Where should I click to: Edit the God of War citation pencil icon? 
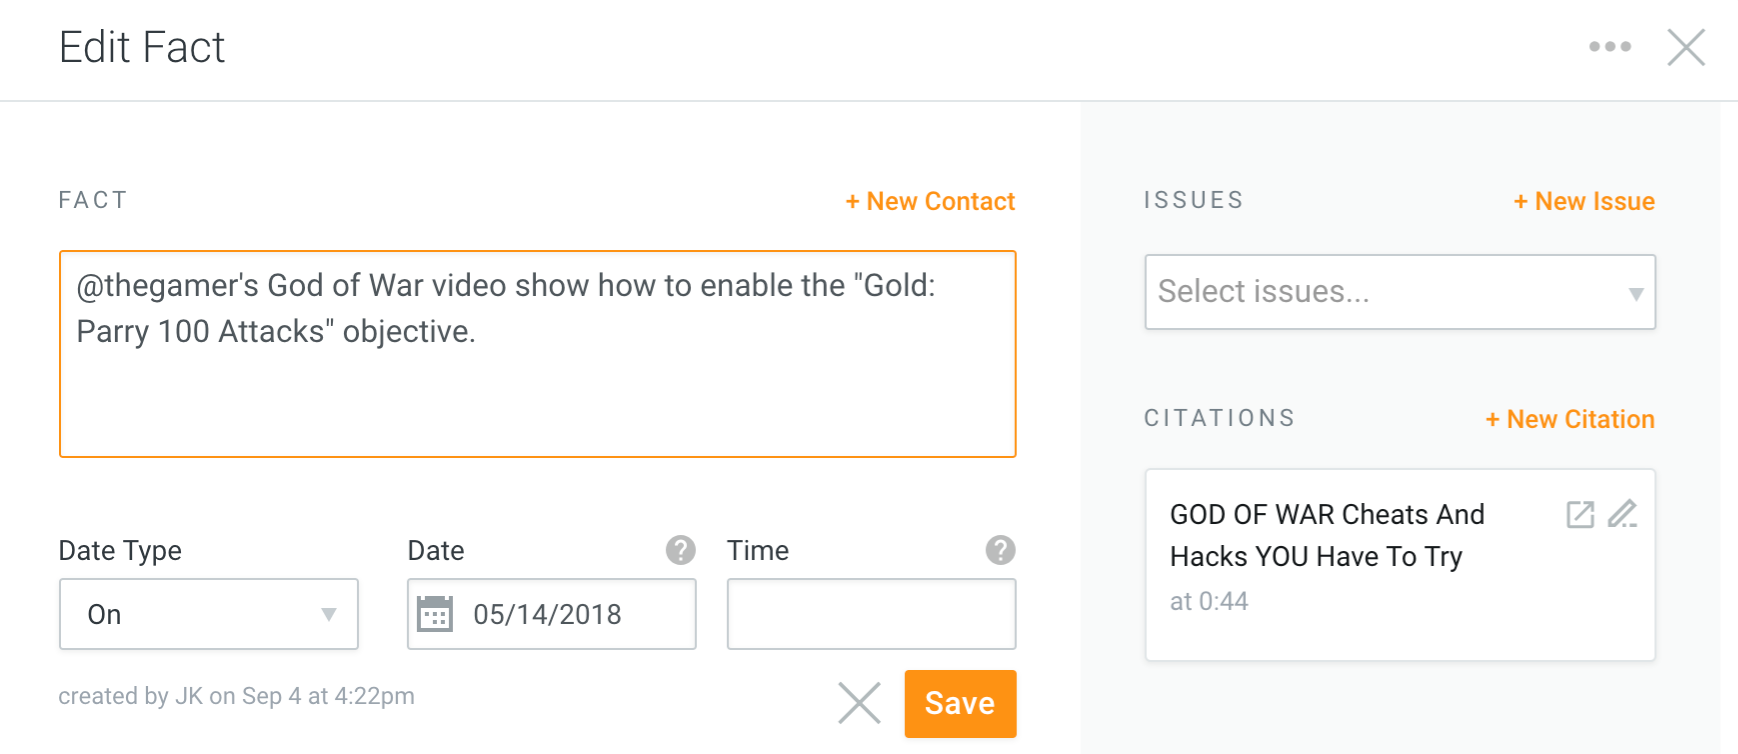click(x=1622, y=514)
